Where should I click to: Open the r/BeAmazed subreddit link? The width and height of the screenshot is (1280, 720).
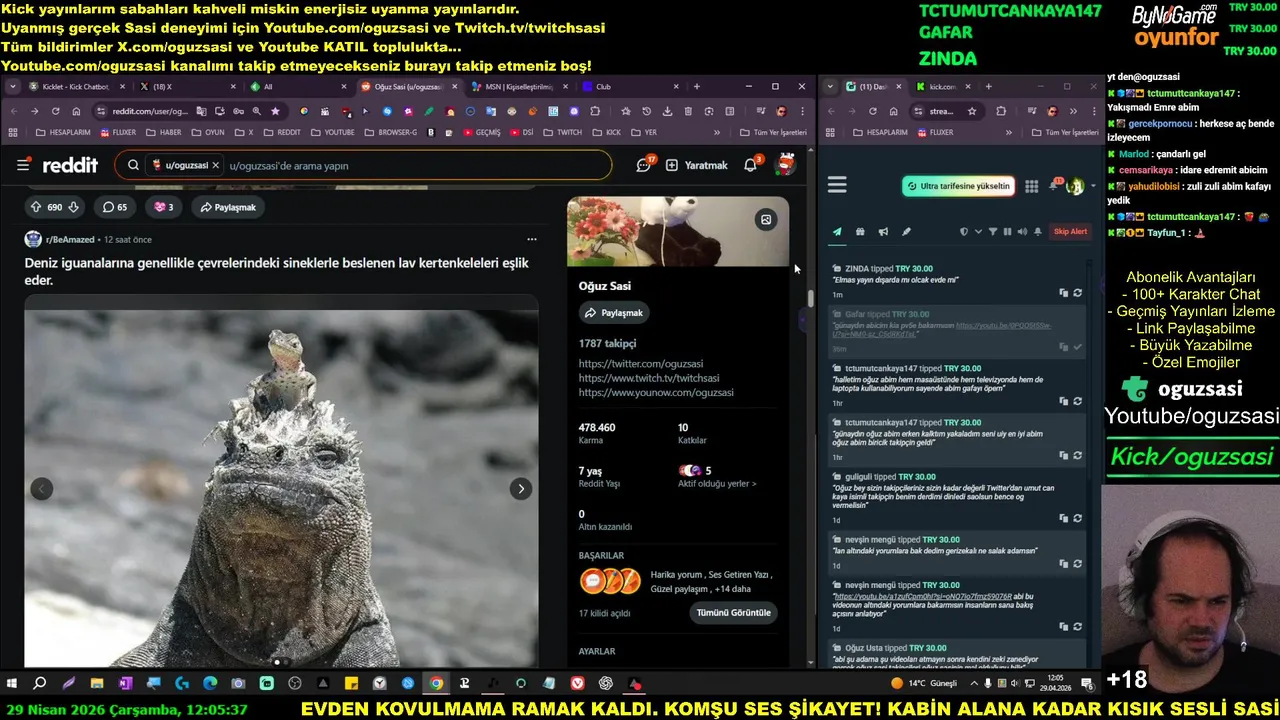click(x=71, y=239)
